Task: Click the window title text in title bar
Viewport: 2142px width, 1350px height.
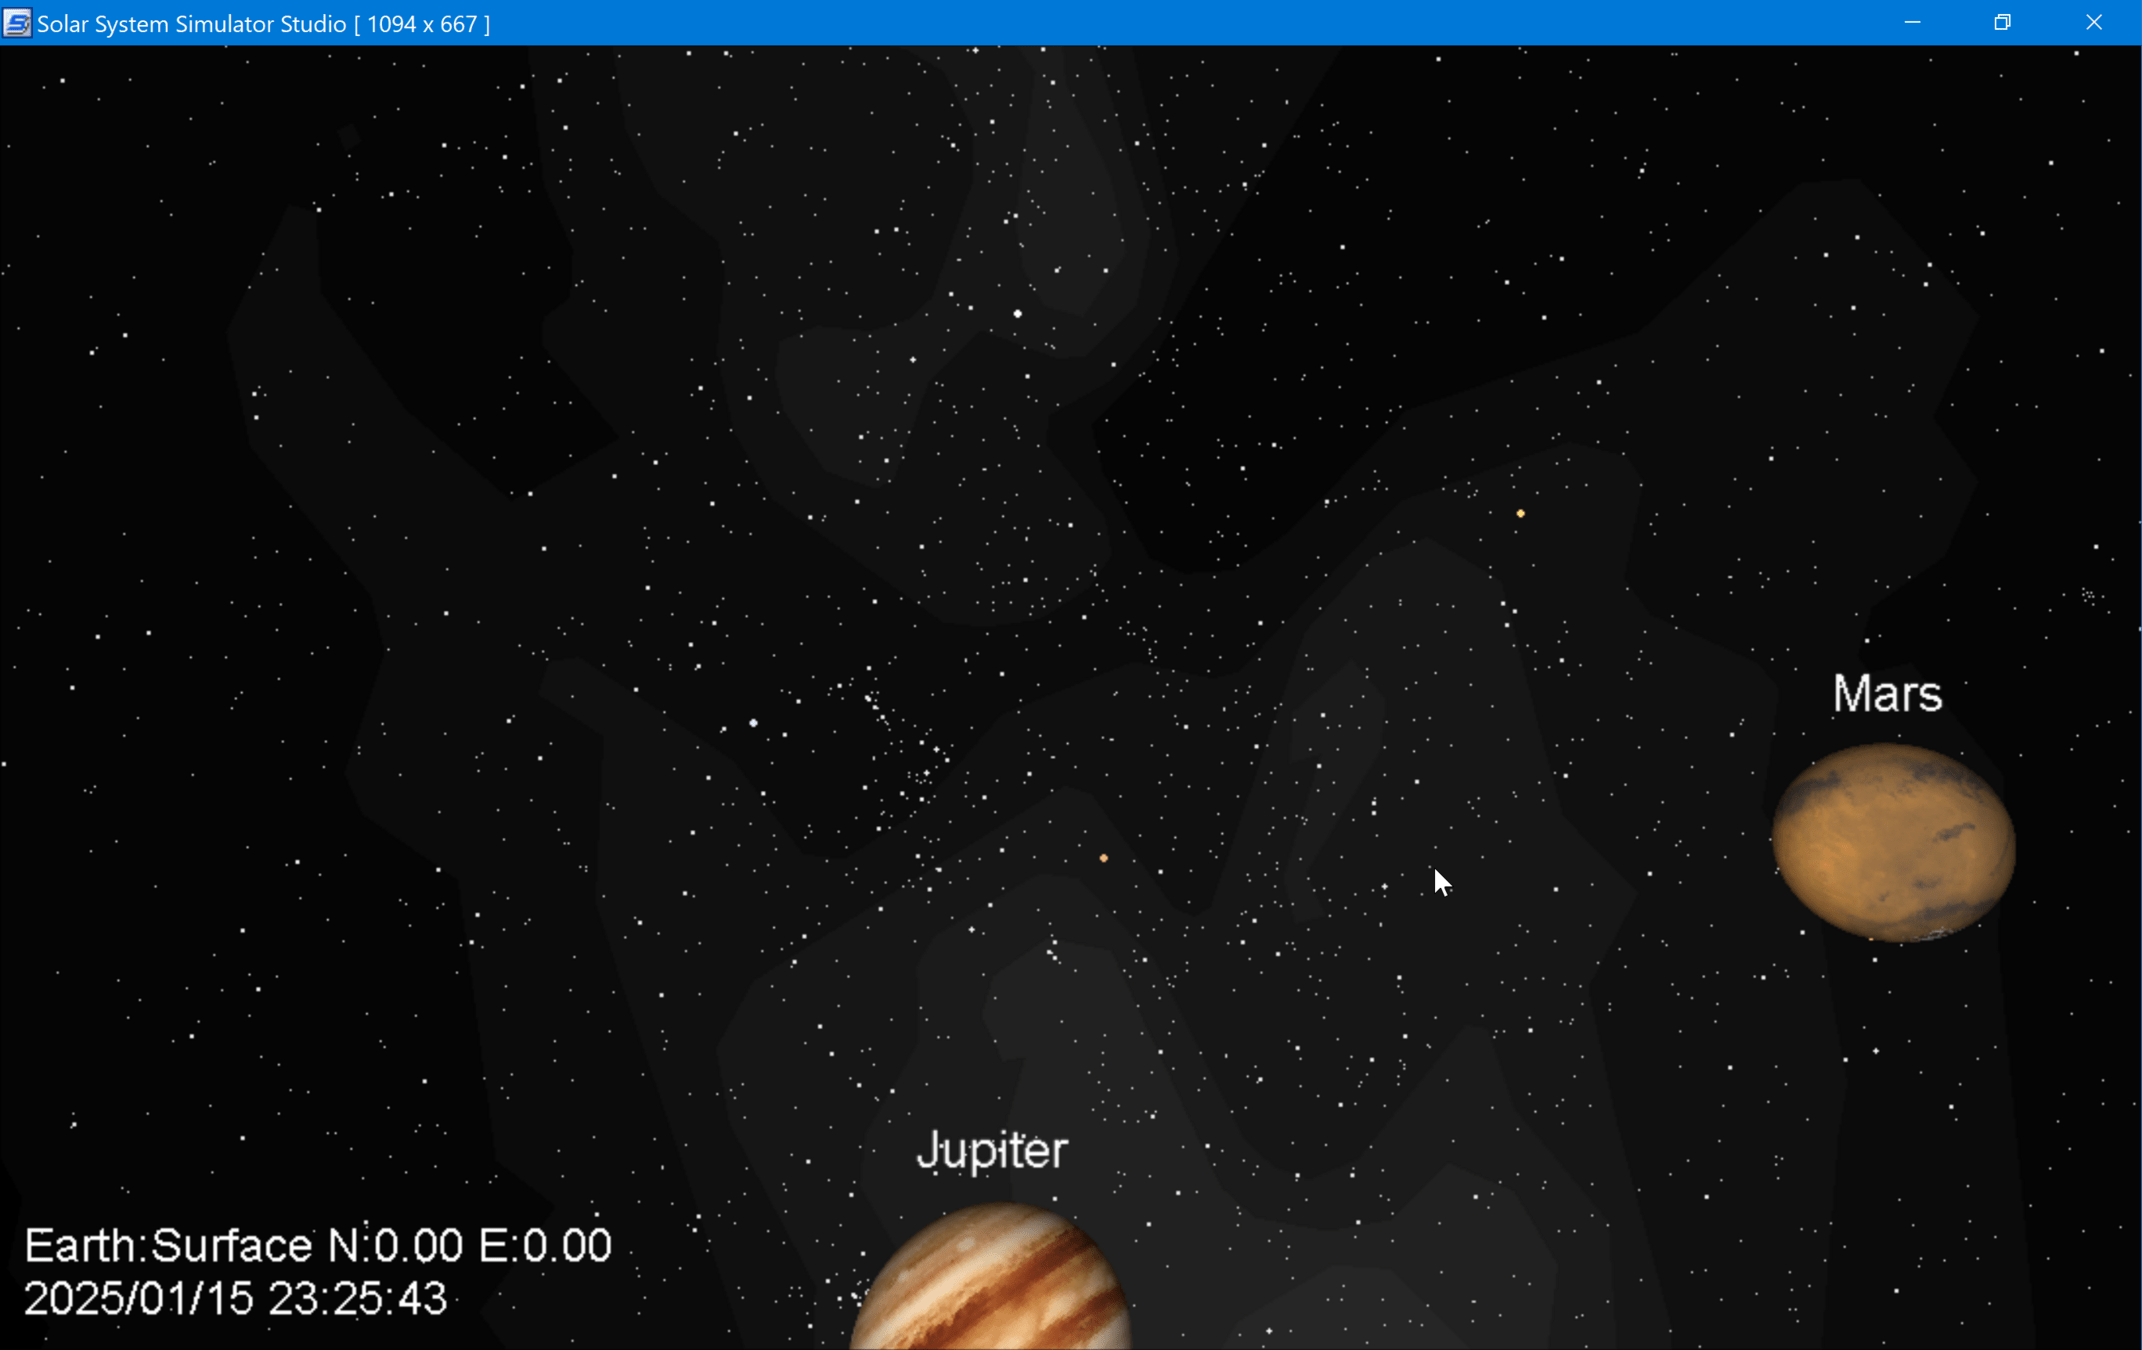Action: point(263,24)
